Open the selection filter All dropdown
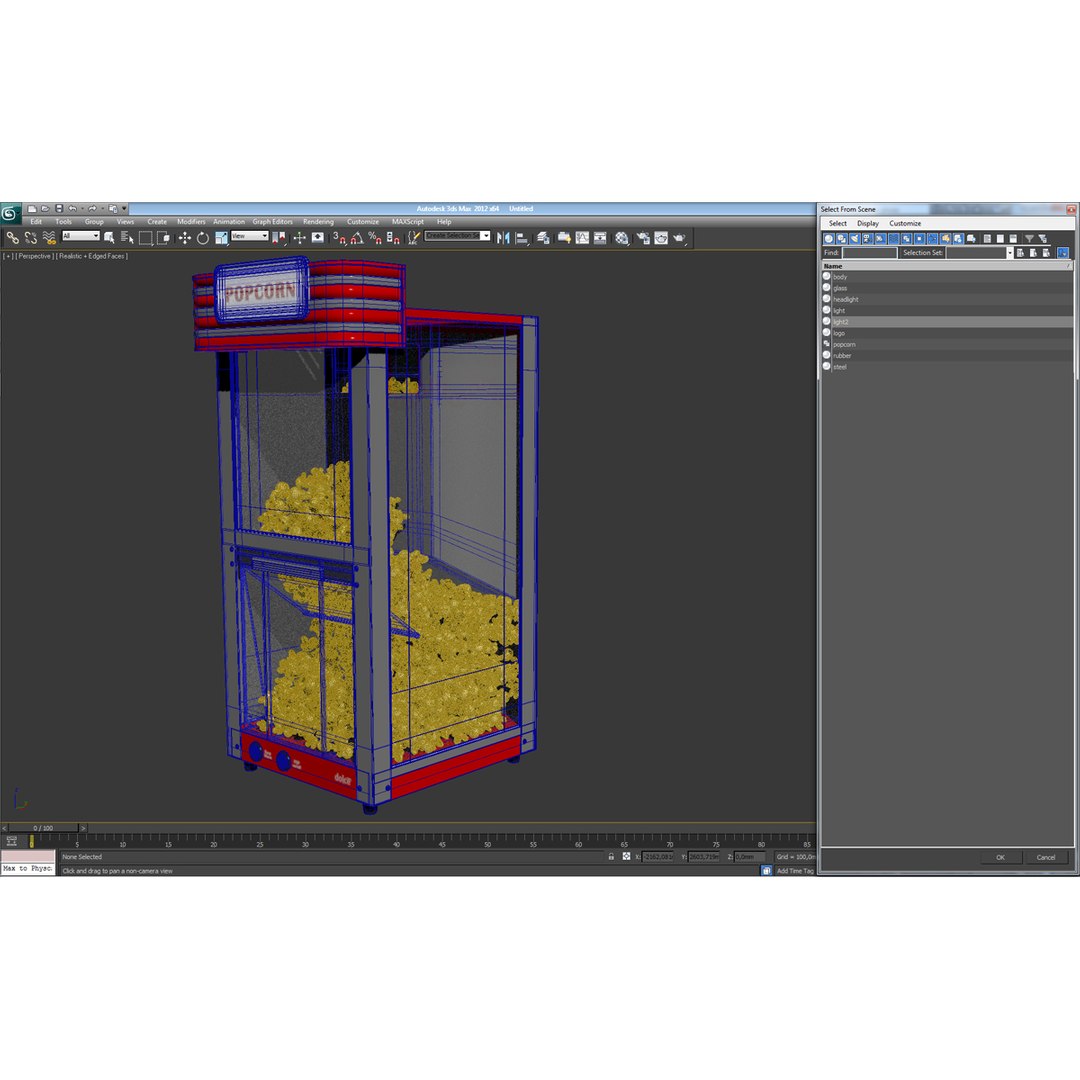Image resolution: width=1080 pixels, height=1080 pixels. coord(81,236)
